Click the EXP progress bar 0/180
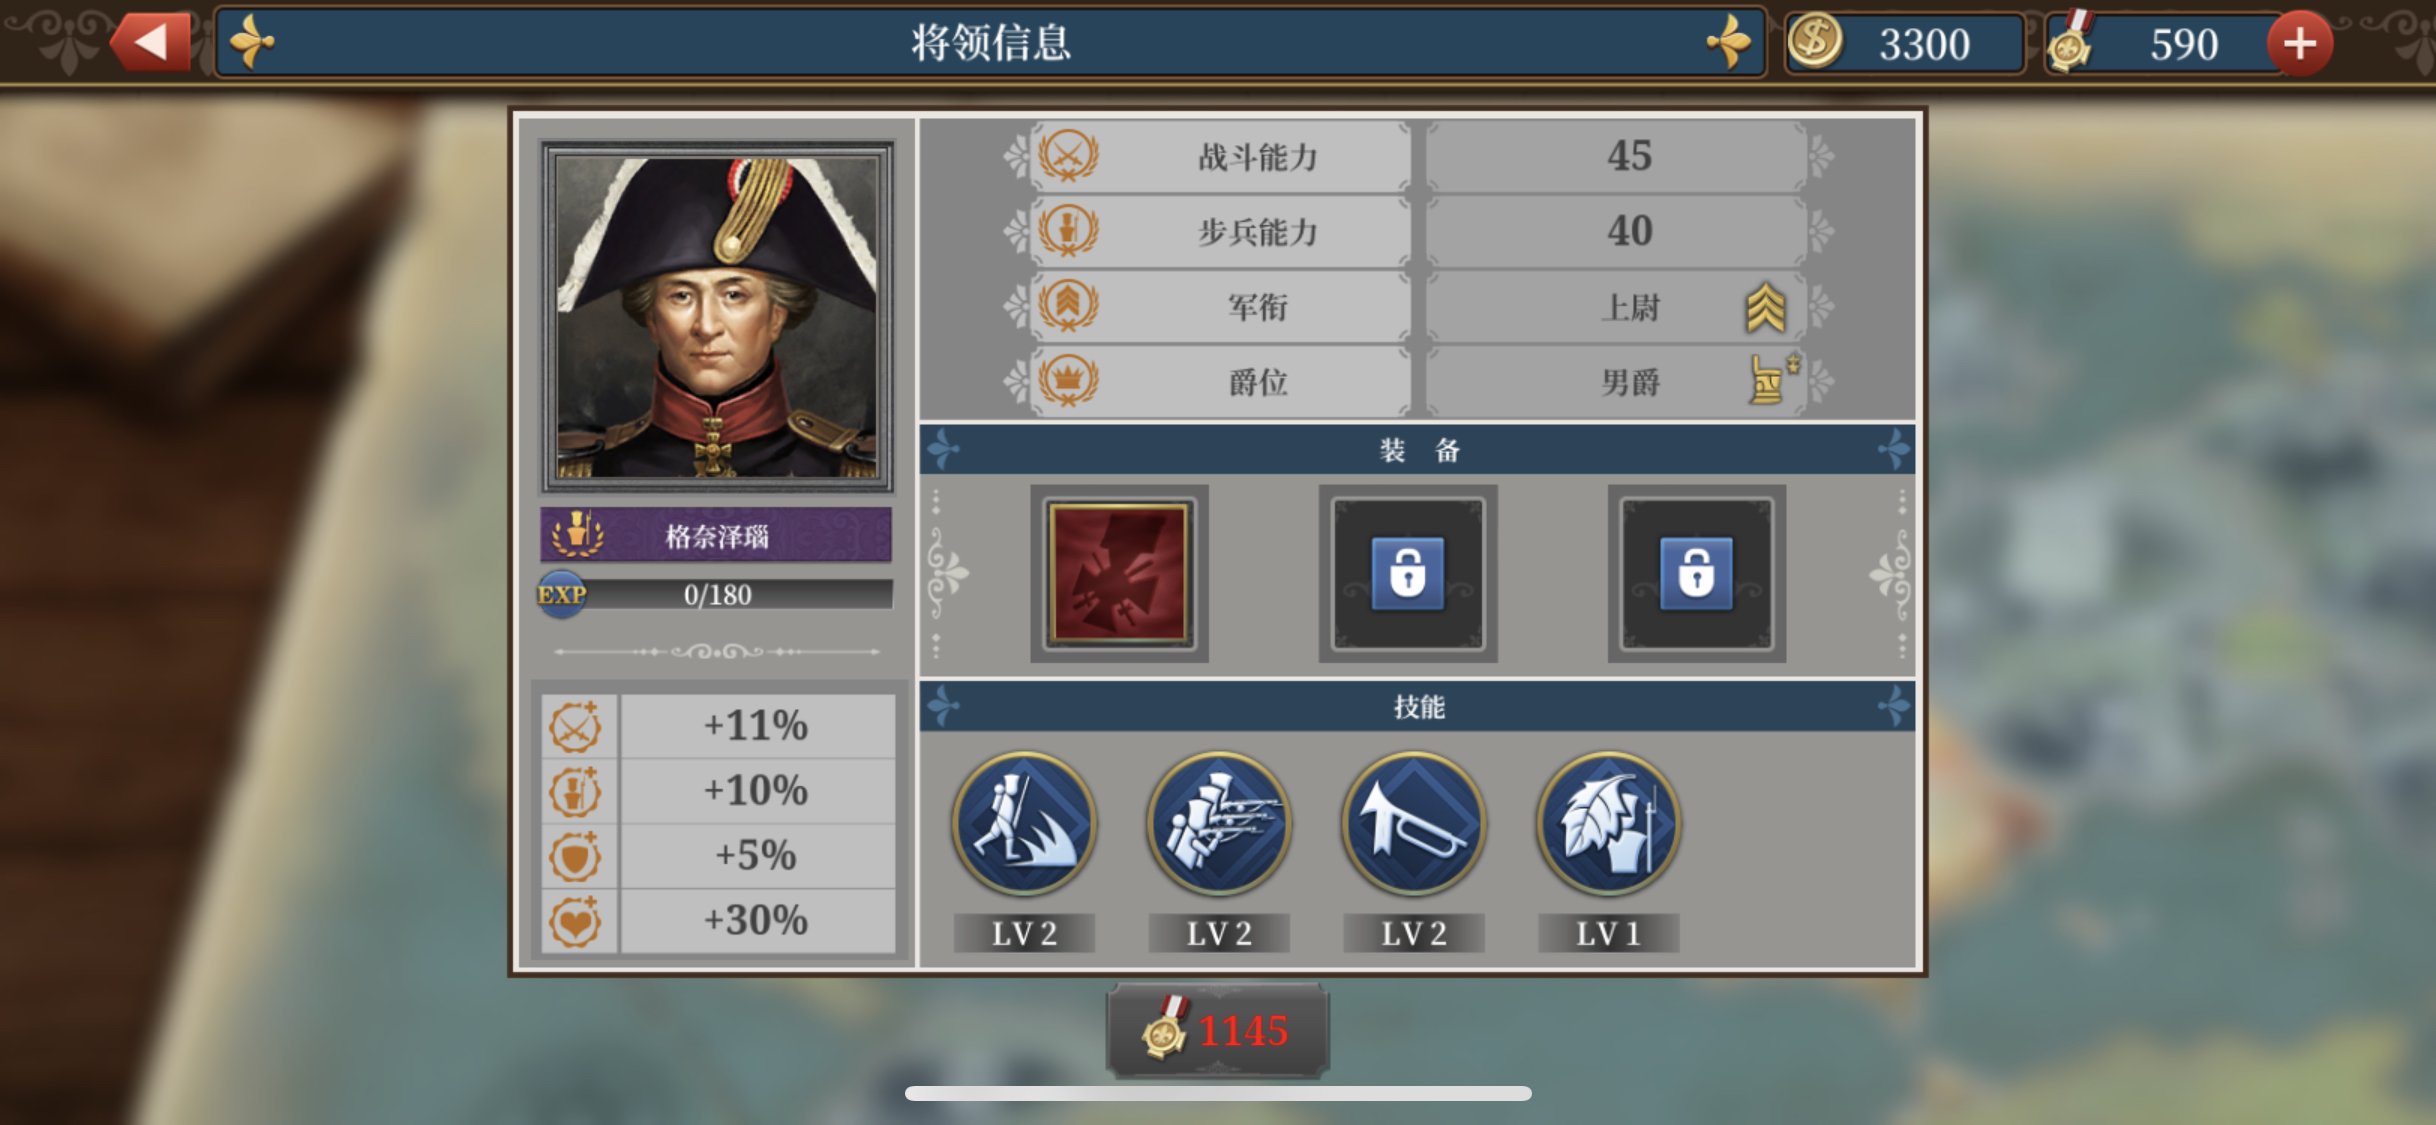This screenshot has height=1125, width=2436. (716, 594)
